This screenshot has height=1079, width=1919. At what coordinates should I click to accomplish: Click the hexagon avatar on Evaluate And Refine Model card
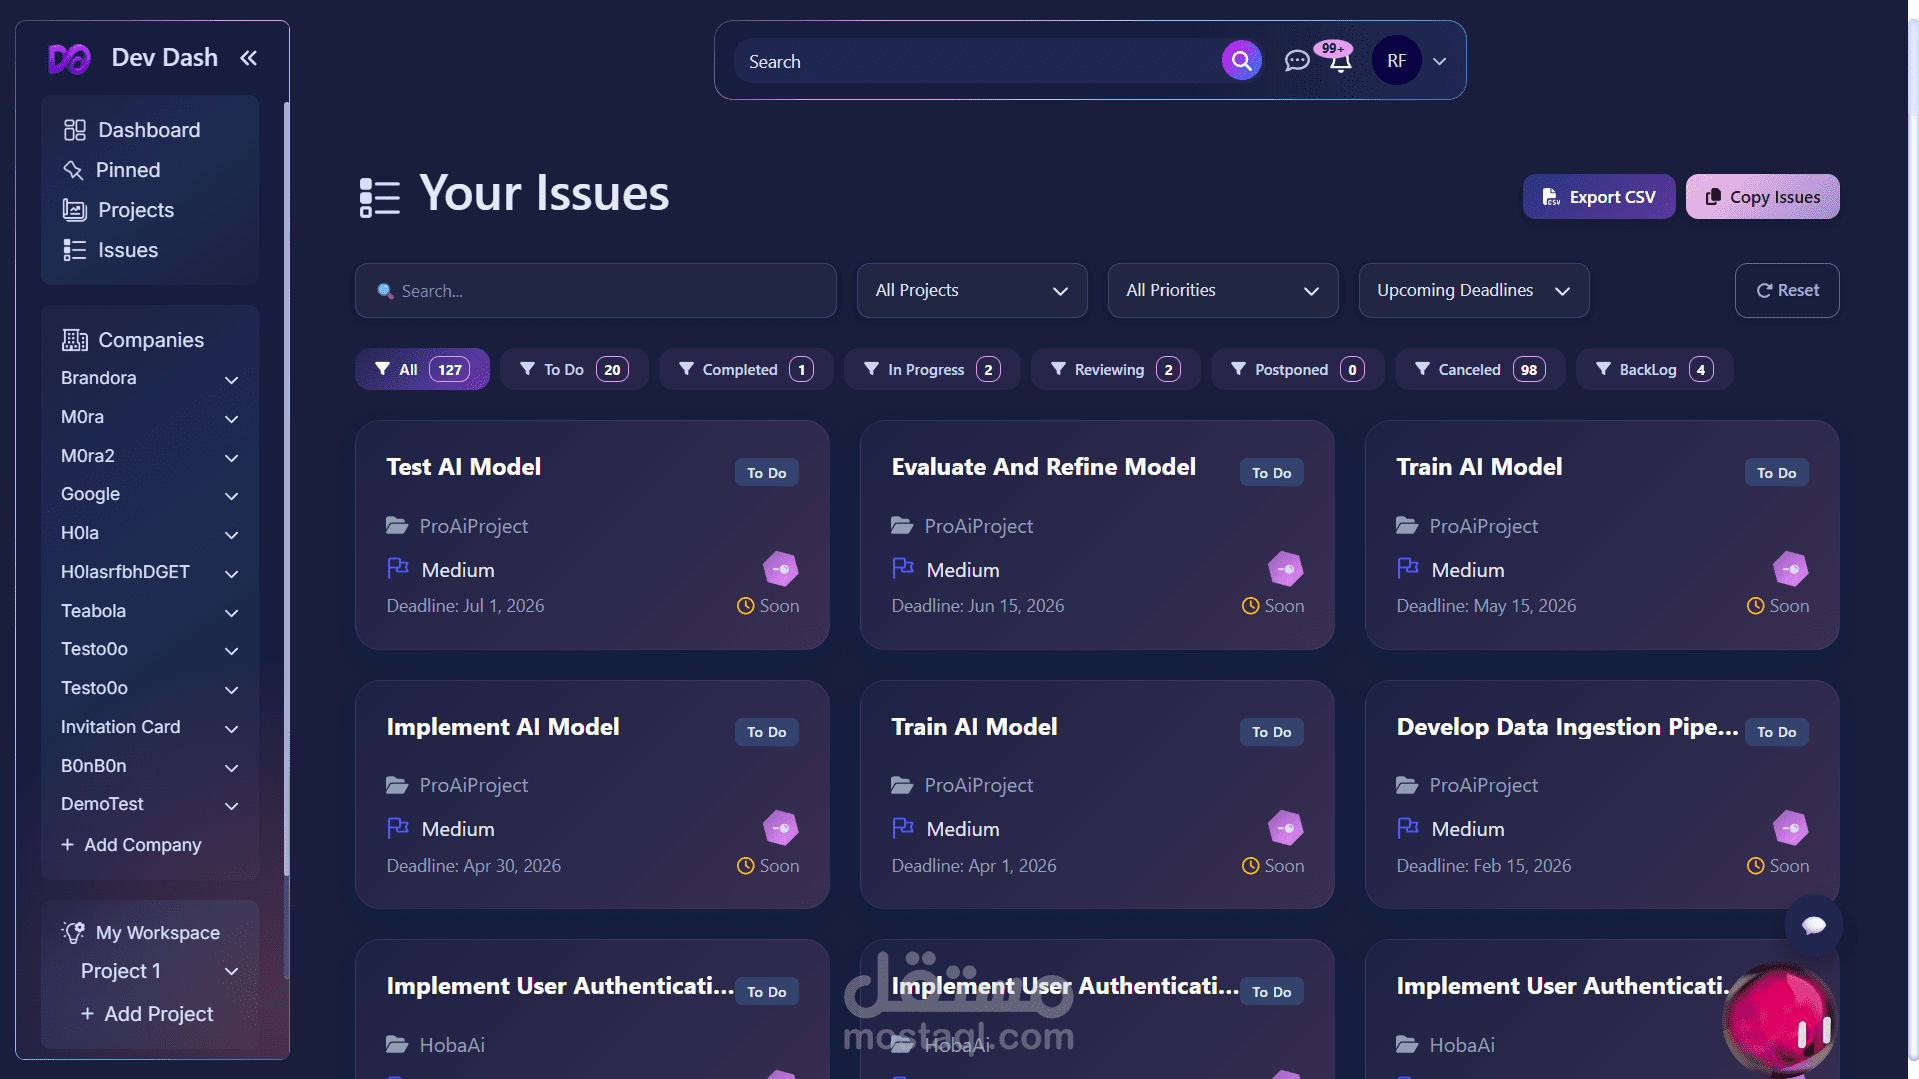1285,569
